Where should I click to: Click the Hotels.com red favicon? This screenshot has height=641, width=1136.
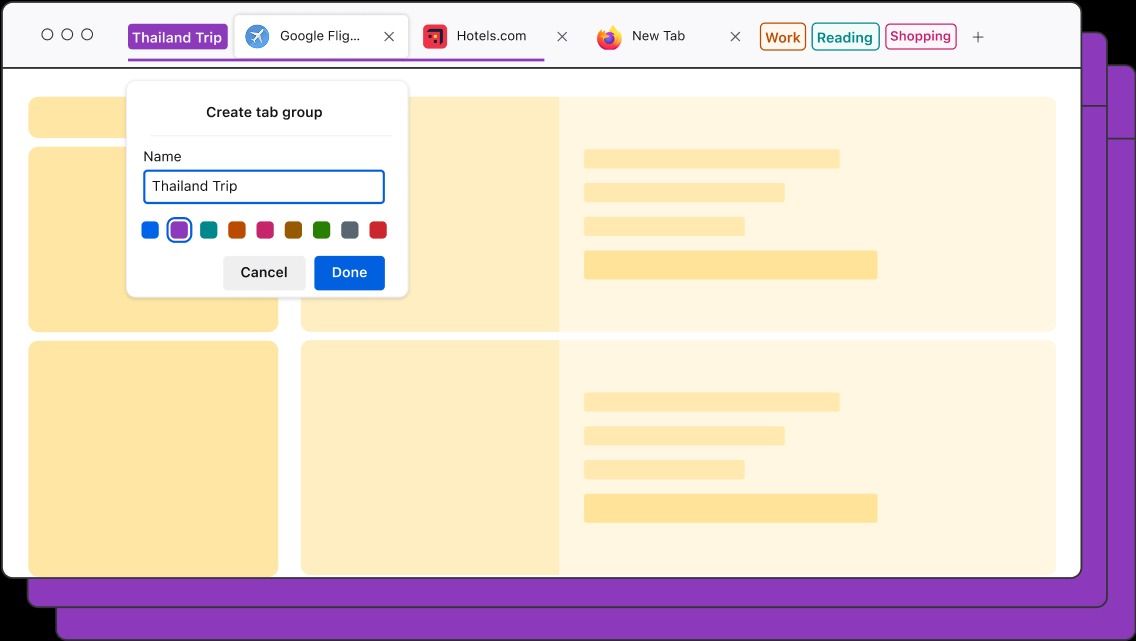435,37
